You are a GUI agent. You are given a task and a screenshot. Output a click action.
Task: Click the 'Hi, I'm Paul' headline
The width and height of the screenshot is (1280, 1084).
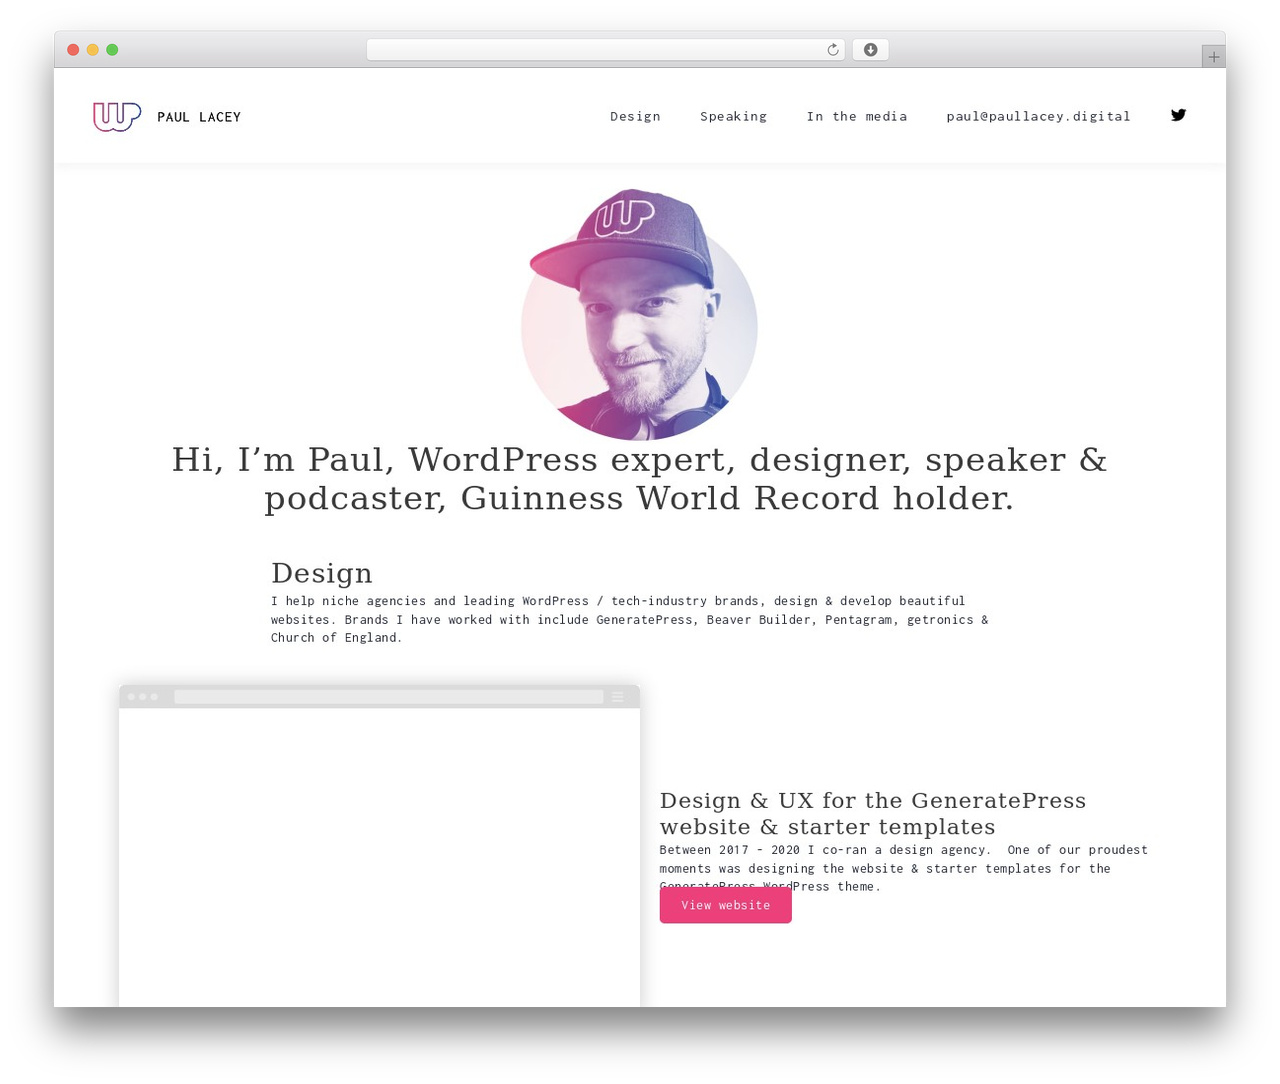pyautogui.click(x=639, y=479)
